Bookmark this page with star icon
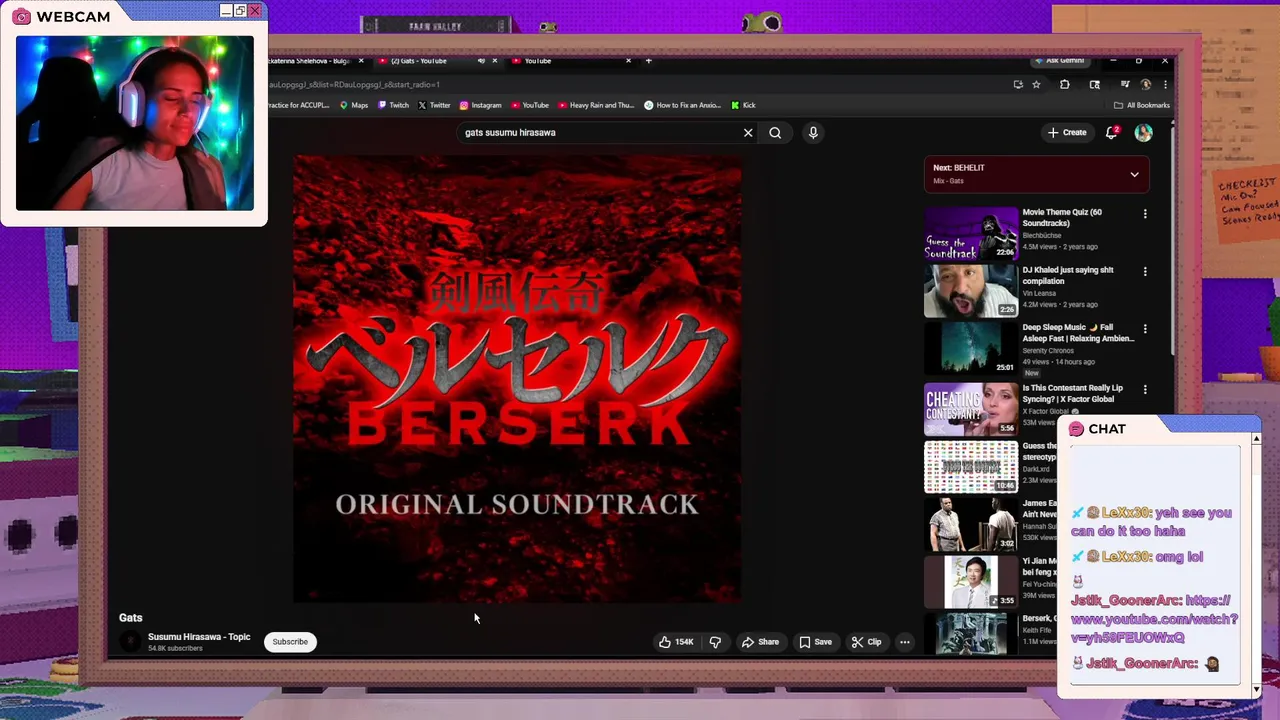 coord(1036,85)
